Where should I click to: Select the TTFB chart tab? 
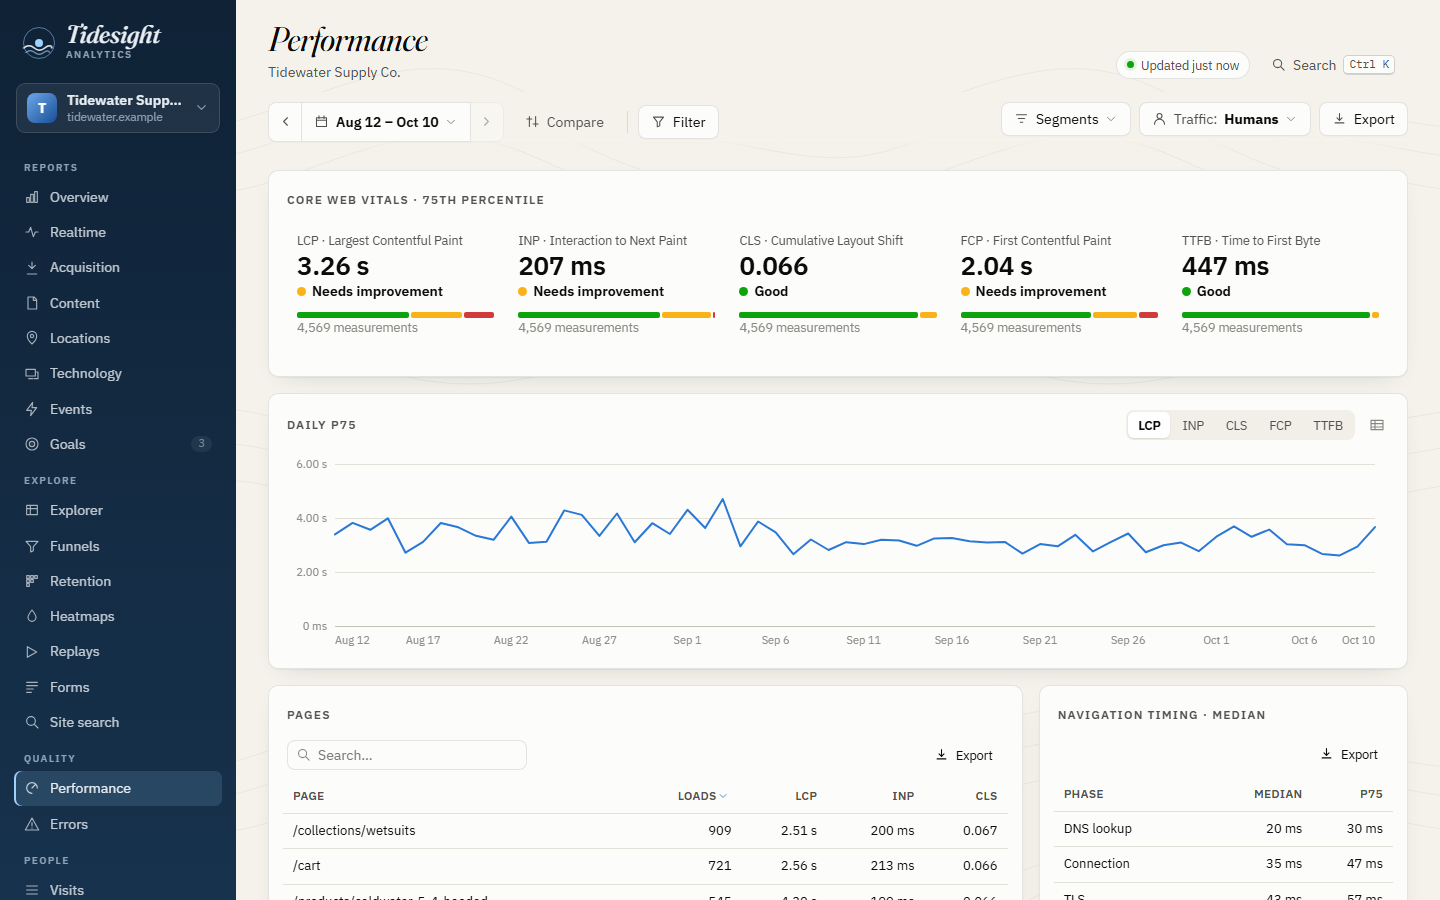(1328, 425)
